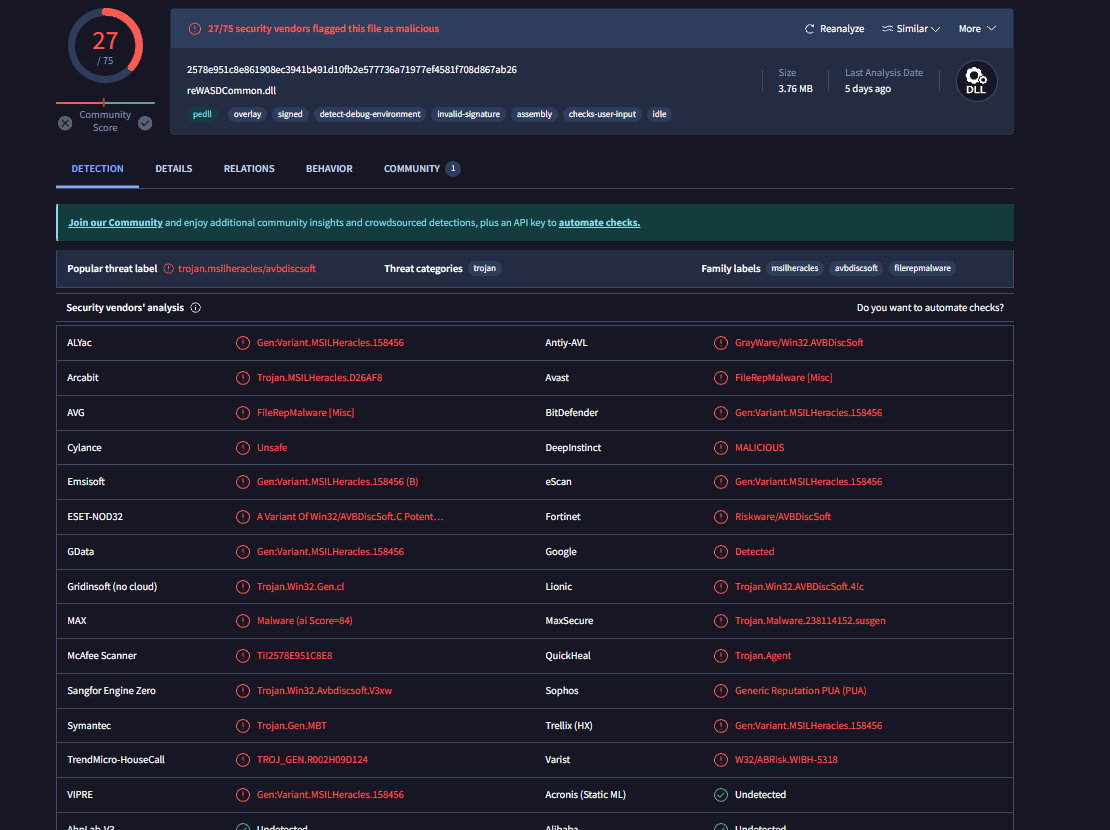Click the avbdiscsoft family label
This screenshot has width=1110, height=830.
coord(856,268)
